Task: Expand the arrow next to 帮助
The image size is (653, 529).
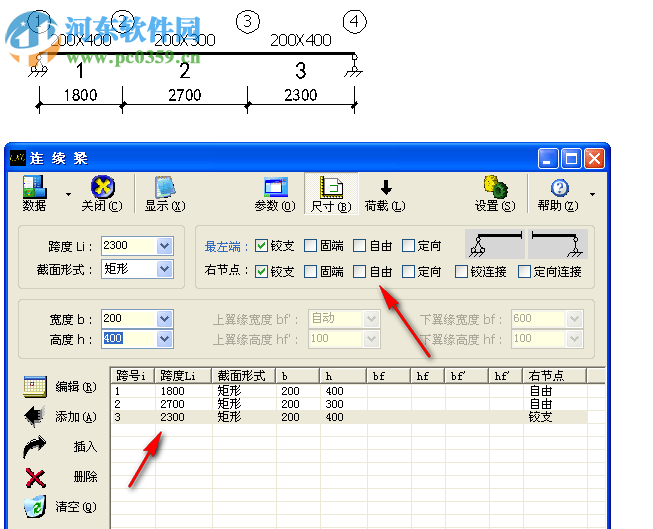Action: click(592, 194)
